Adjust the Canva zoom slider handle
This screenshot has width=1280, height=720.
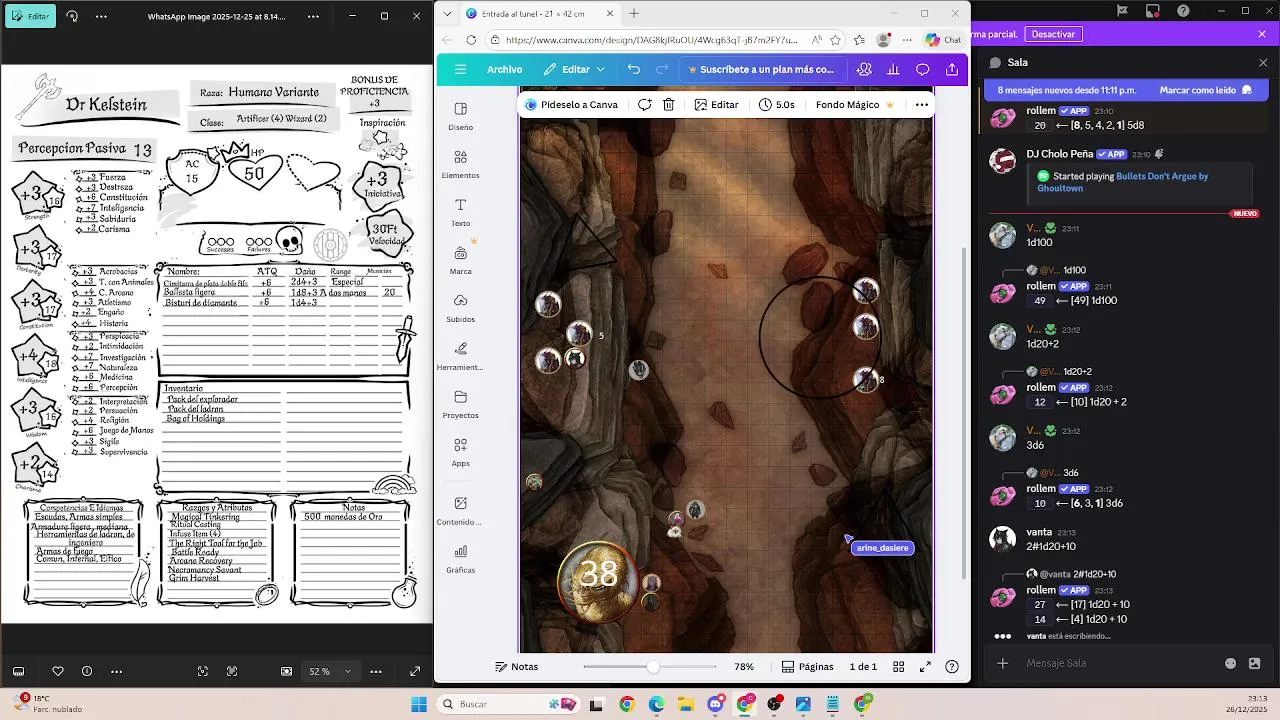pos(653,667)
